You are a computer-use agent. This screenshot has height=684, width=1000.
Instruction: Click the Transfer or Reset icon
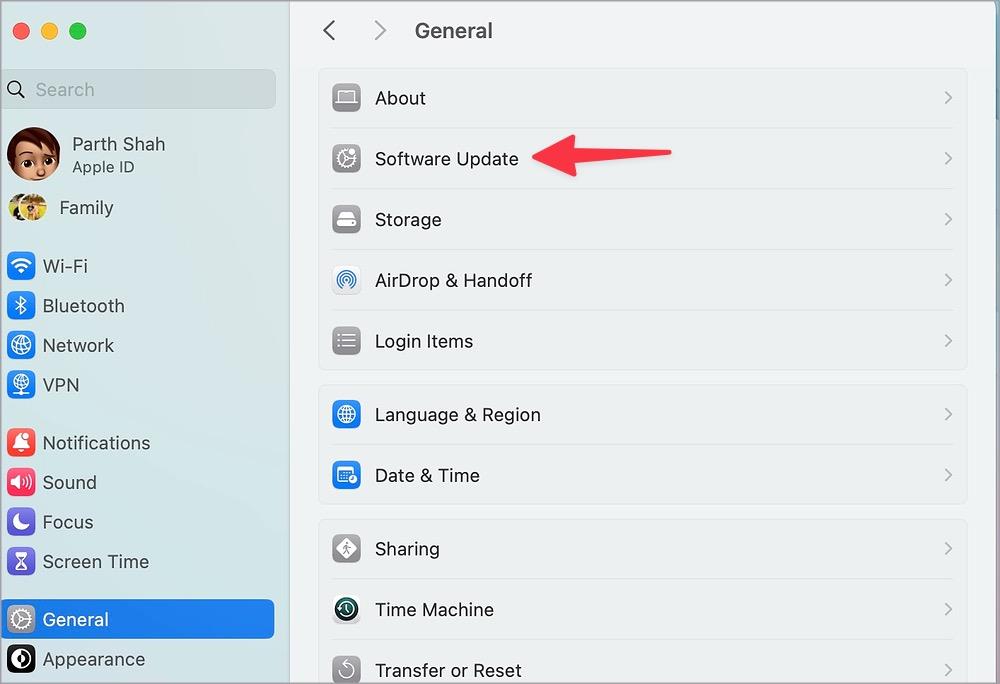pyautogui.click(x=346, y=669)
